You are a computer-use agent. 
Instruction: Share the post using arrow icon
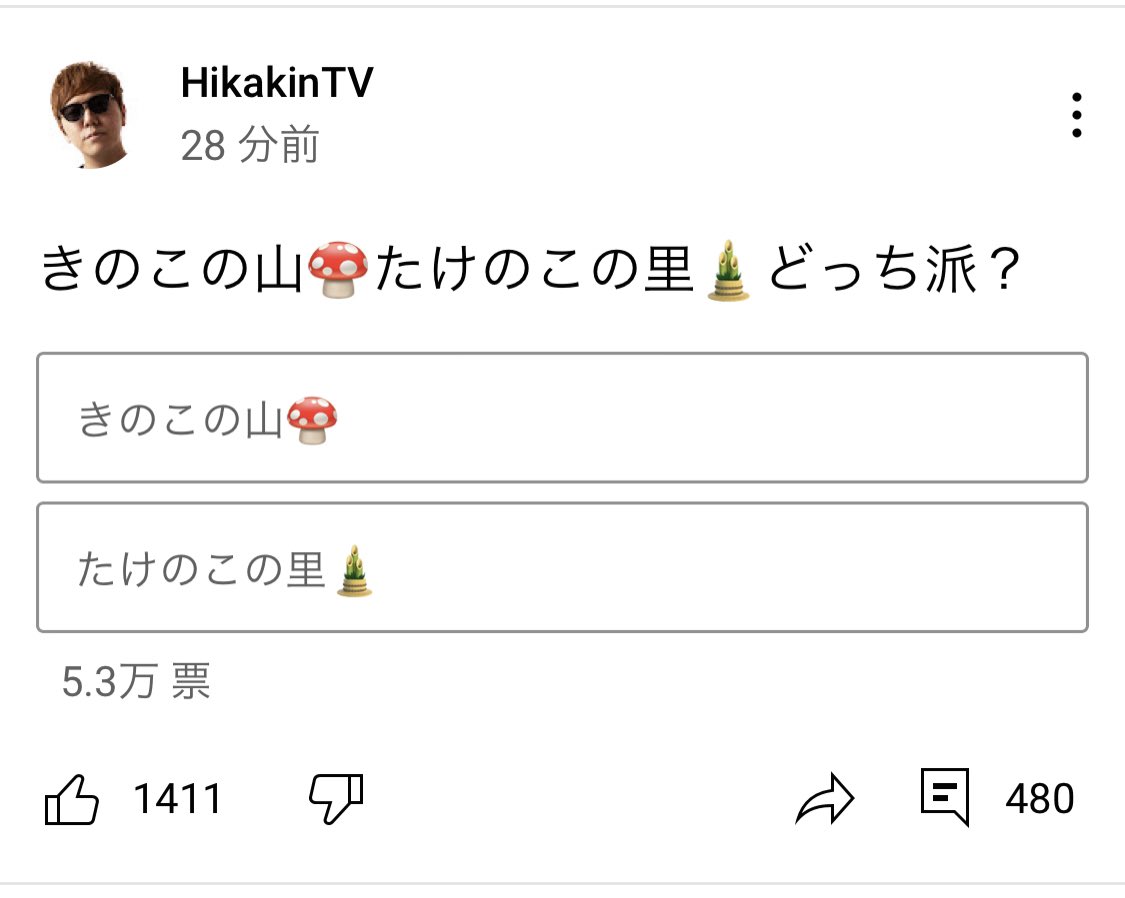[825, 798]
